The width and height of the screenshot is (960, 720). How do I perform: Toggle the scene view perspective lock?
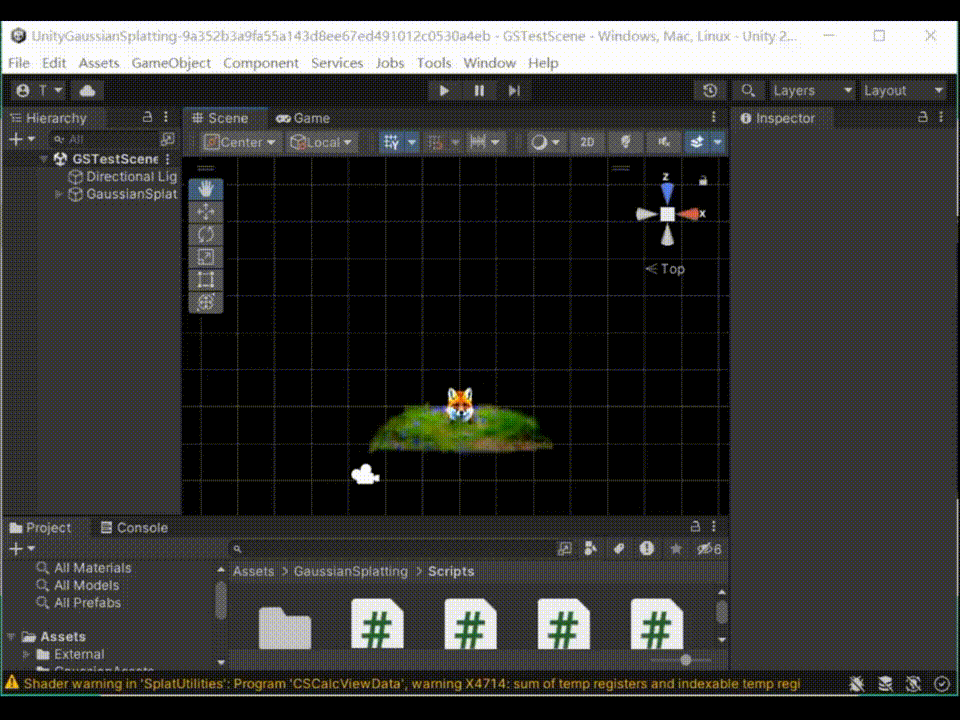pyautogui.click(x=703, y=181)
